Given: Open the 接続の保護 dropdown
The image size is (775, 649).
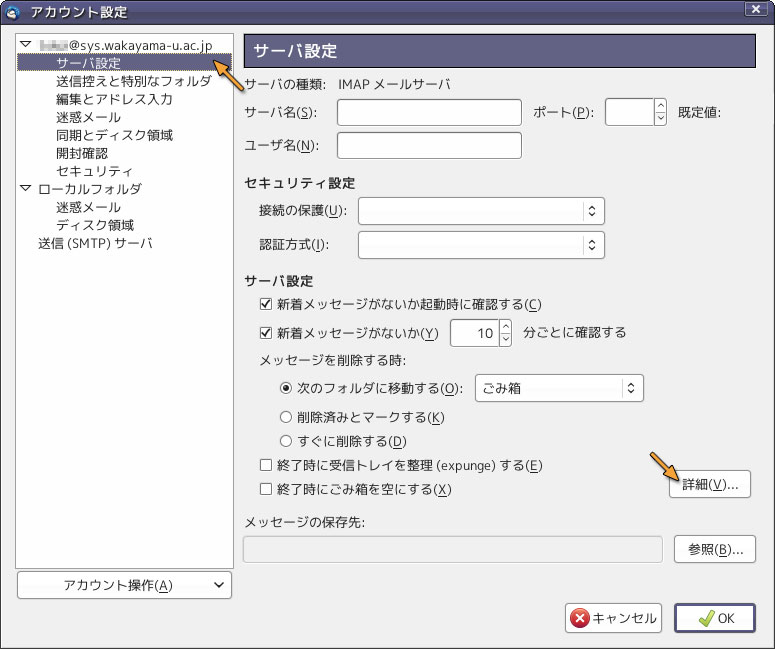Looking at the screenshot, I should (x=481, y=211).
